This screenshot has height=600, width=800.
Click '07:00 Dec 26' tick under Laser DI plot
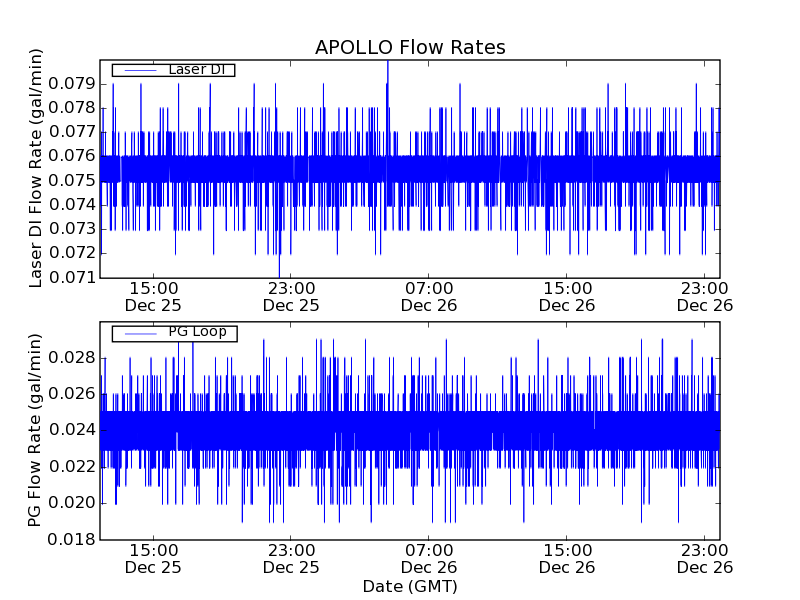point(429,297)
